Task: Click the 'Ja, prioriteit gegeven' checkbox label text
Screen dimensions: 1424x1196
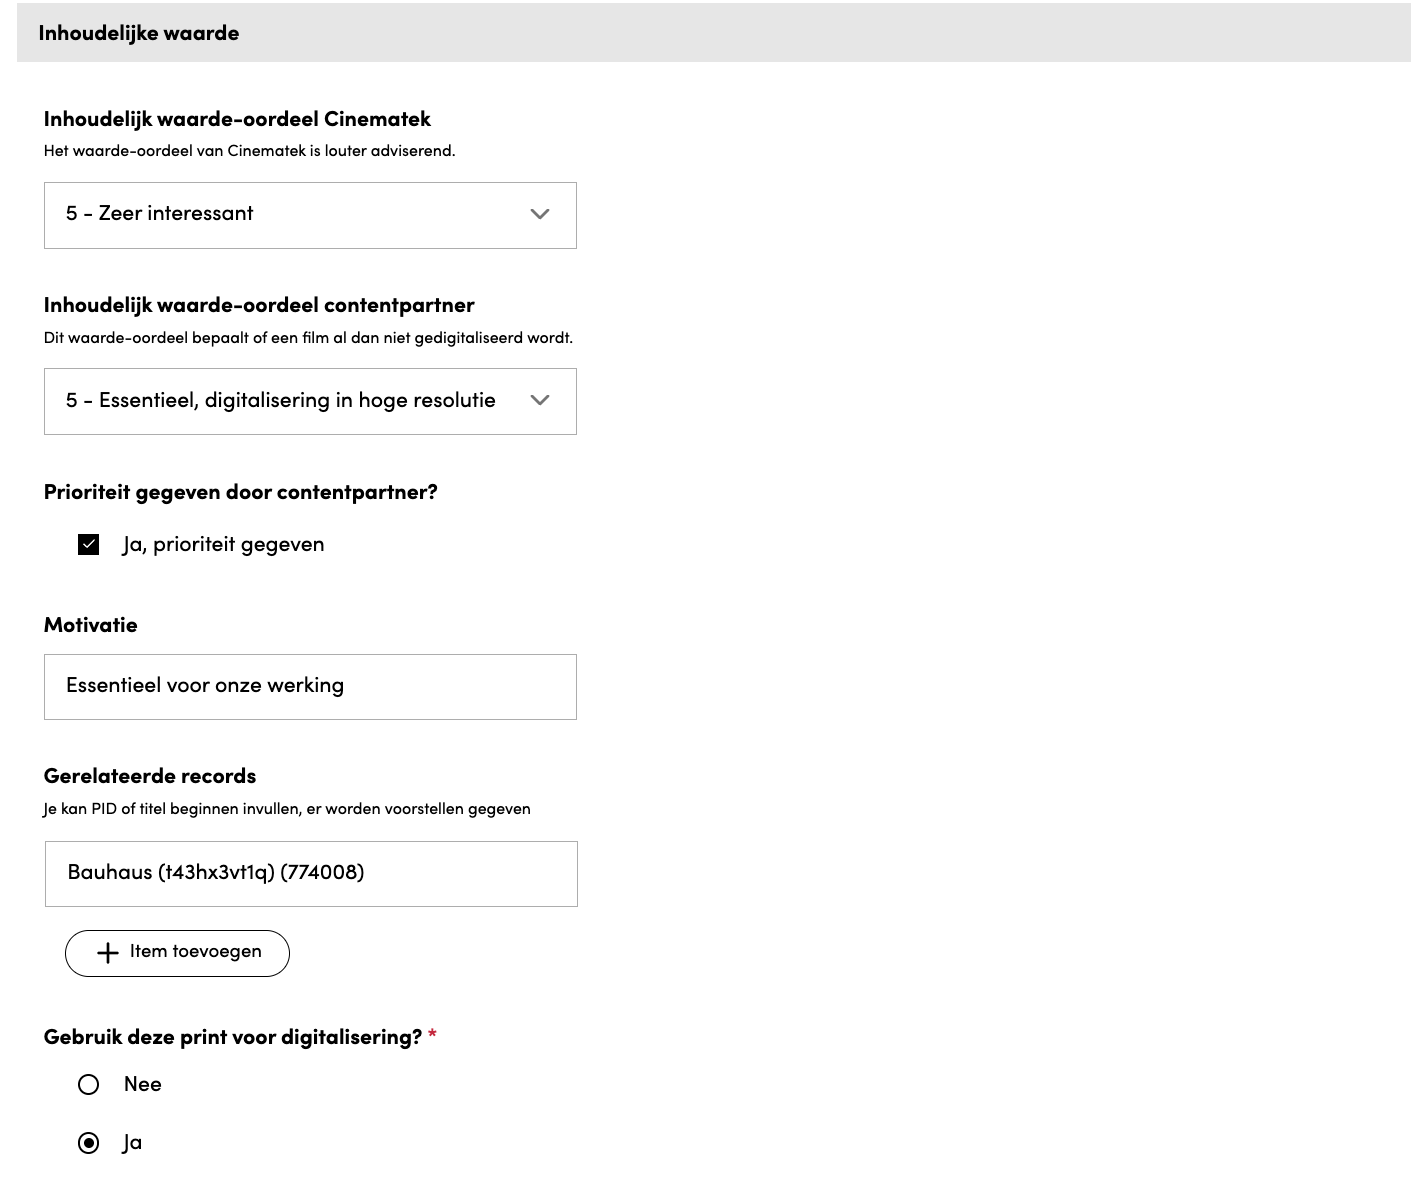Action: pos(224,545)
